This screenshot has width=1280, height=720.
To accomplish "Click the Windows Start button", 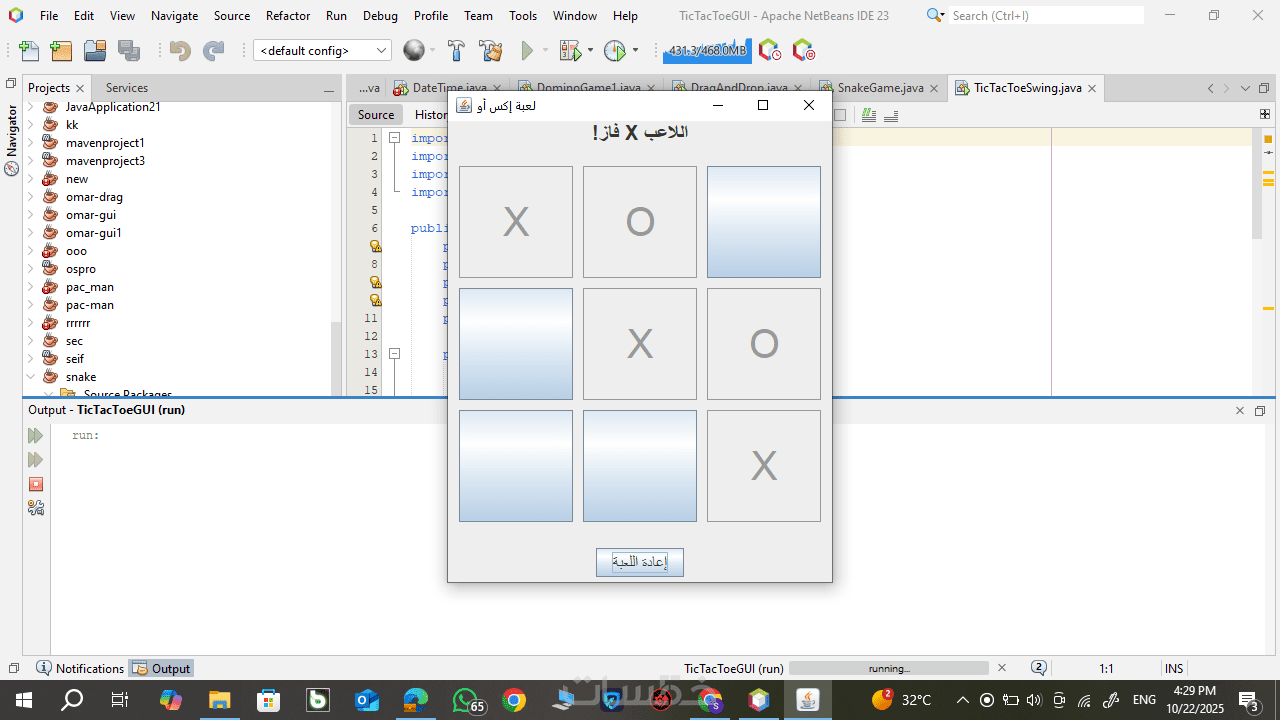I will click(x=24, y=700).
